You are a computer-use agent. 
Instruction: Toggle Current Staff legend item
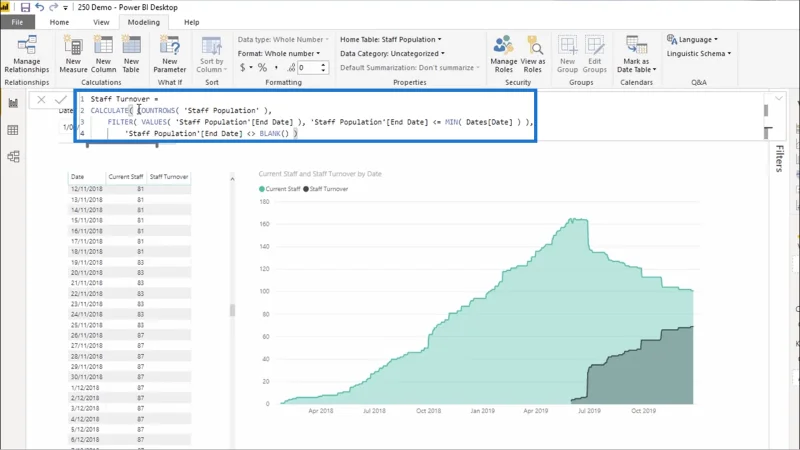pyautogui.click(x=280, y=189)
